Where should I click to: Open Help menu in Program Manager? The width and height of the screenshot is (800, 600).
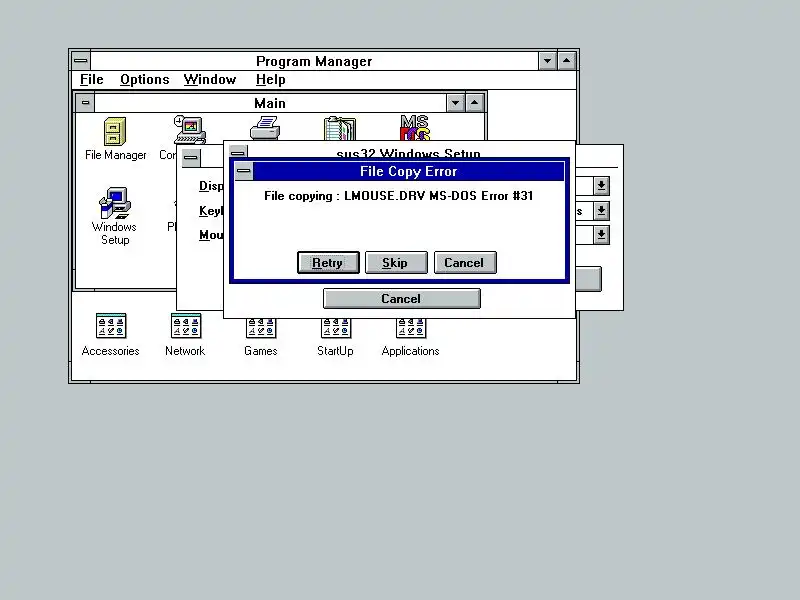pyautogui.click(x=270, y=80)
